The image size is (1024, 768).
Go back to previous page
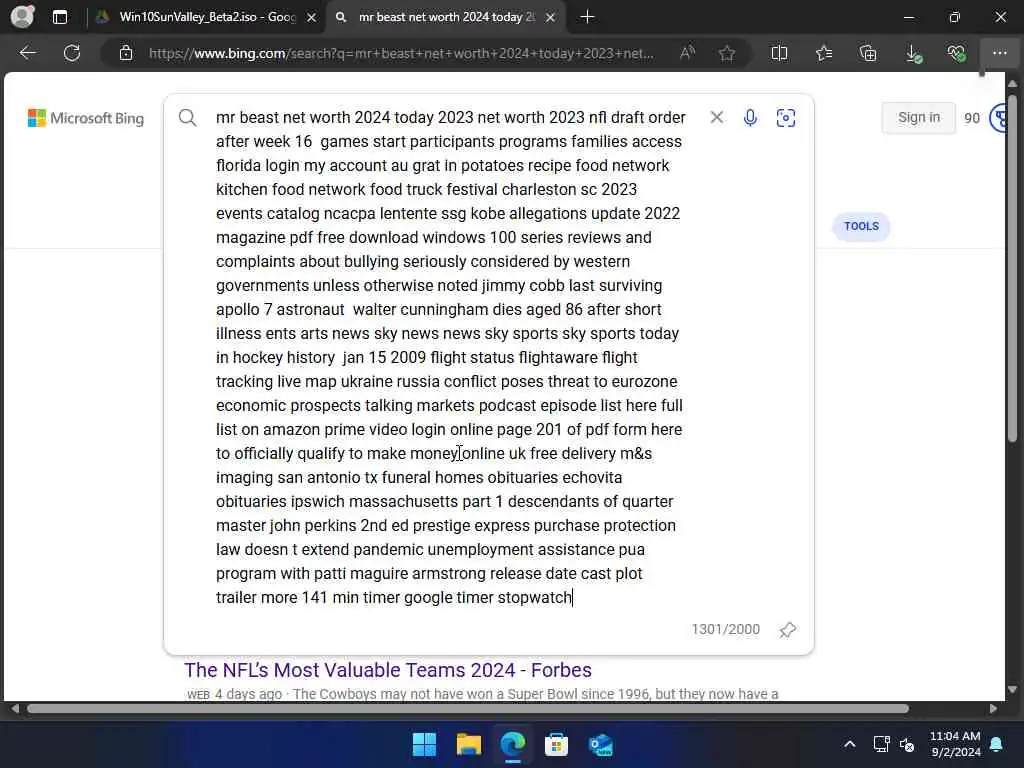pyautogui.click(x=28, y=53)
